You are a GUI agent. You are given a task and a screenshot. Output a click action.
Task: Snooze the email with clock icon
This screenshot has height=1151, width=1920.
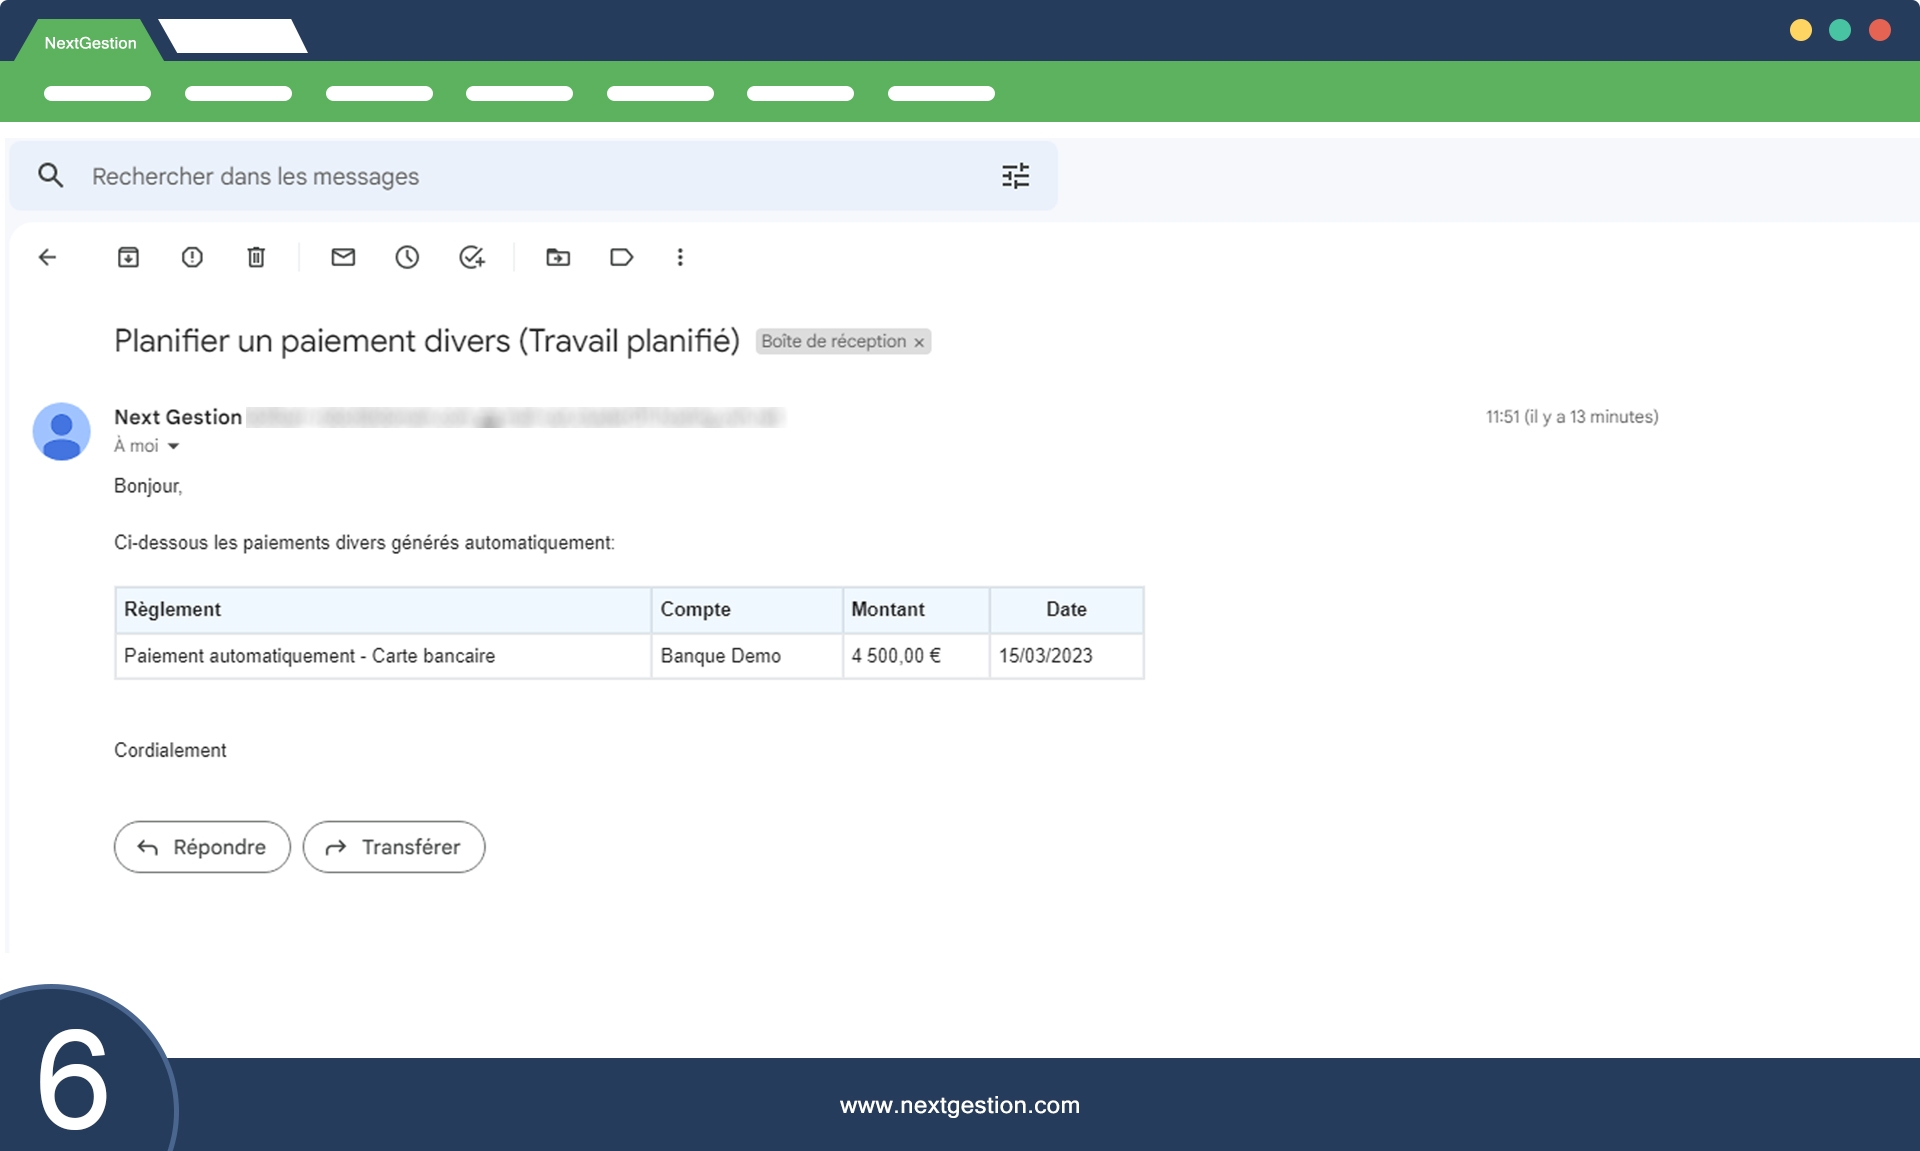tap(407, 258)
